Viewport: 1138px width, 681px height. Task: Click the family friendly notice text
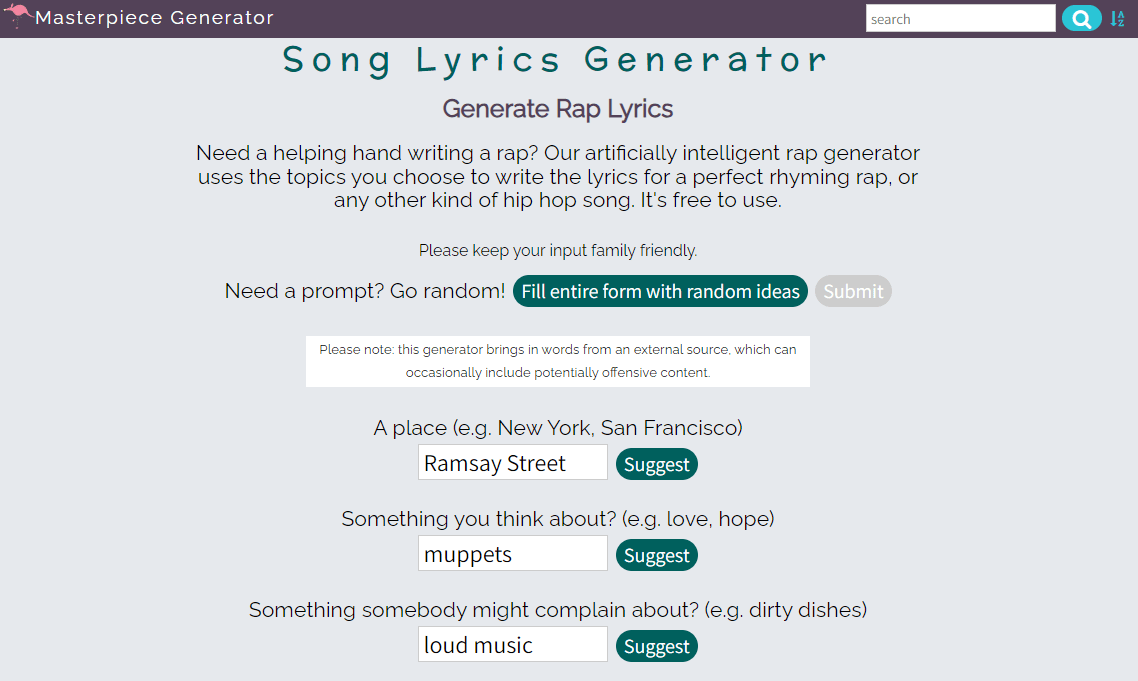click(x=557, y=250)
